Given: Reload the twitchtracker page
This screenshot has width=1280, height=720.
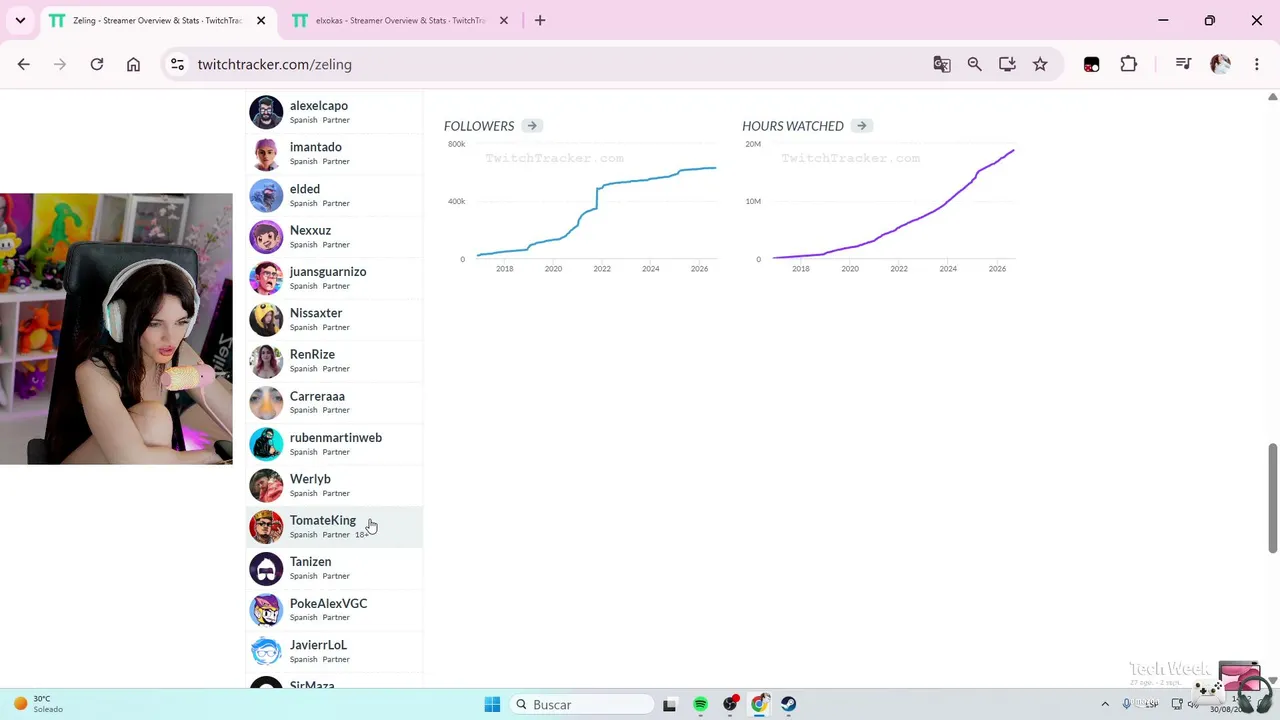Looking at the screenshot, I should (x=97, y=64).
